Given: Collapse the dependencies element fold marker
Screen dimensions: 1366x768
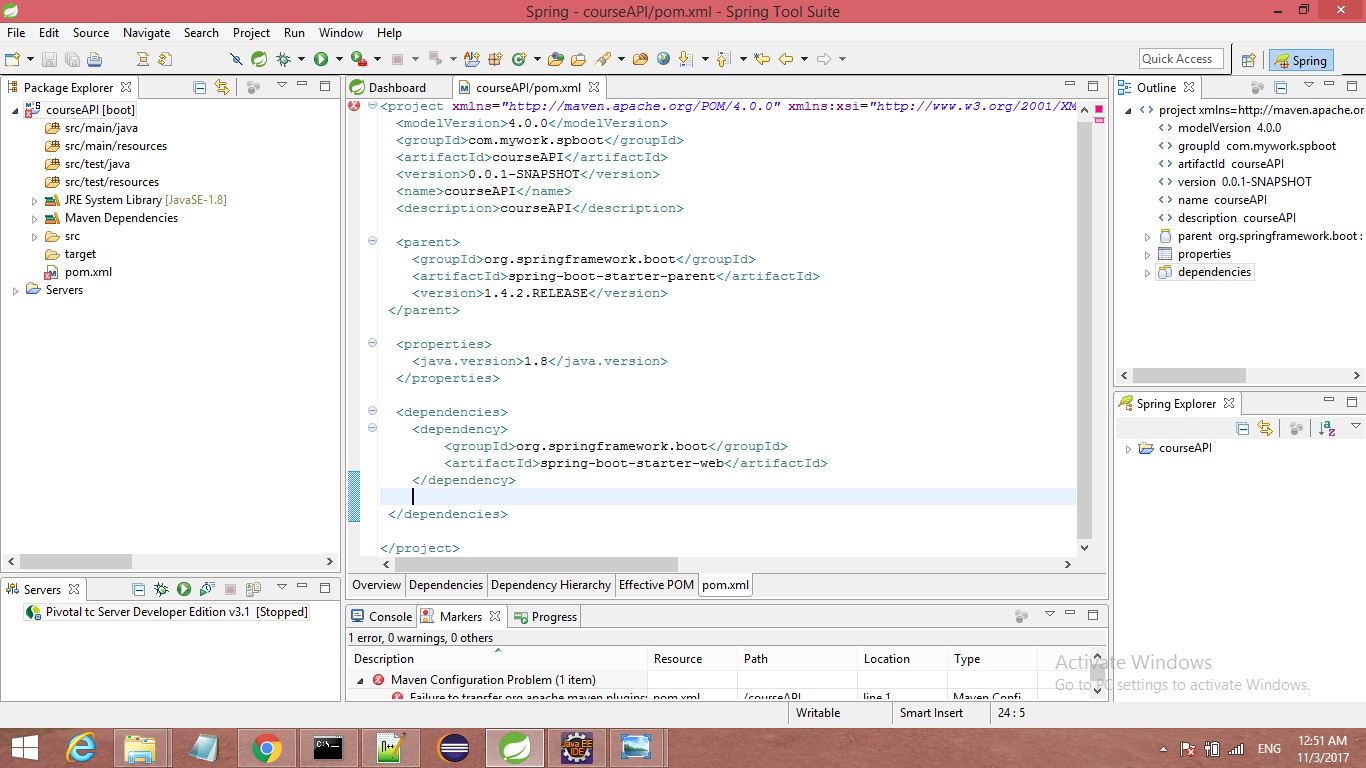Looking at the screenshot, I should pos(372,411).
